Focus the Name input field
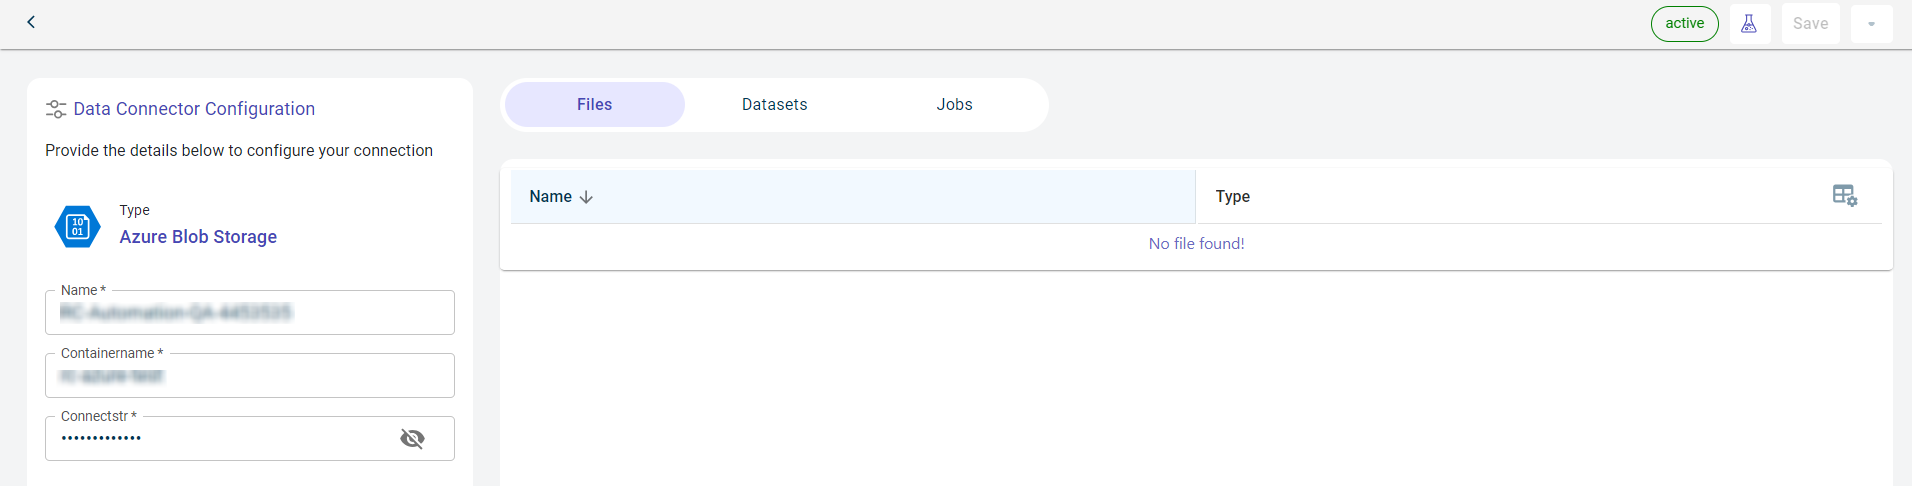This screenshot has width=1912, height=486. click(250, 313)
